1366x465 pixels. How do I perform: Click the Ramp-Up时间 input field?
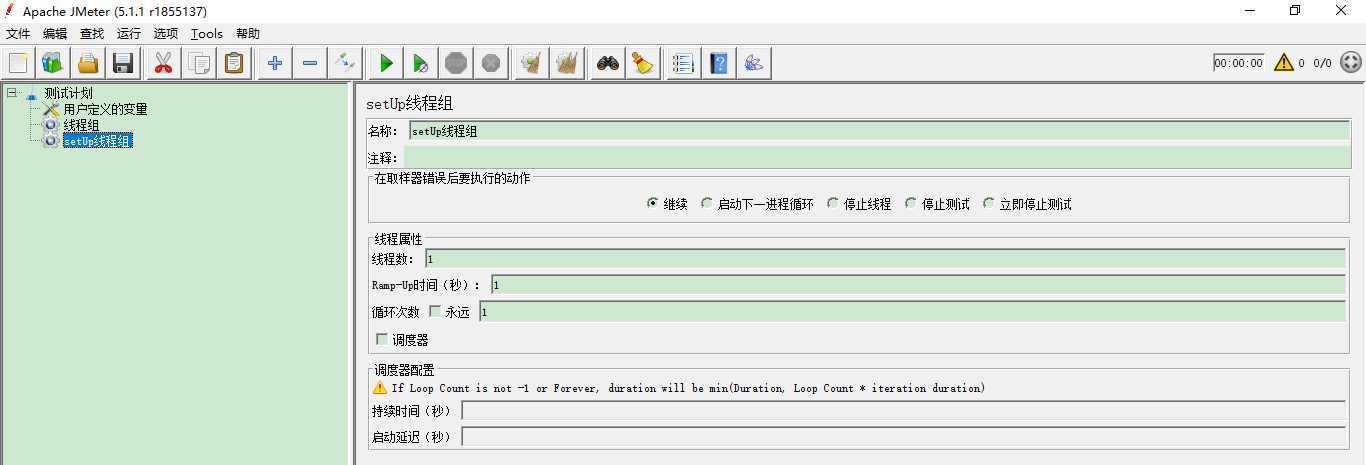point(918,285)
